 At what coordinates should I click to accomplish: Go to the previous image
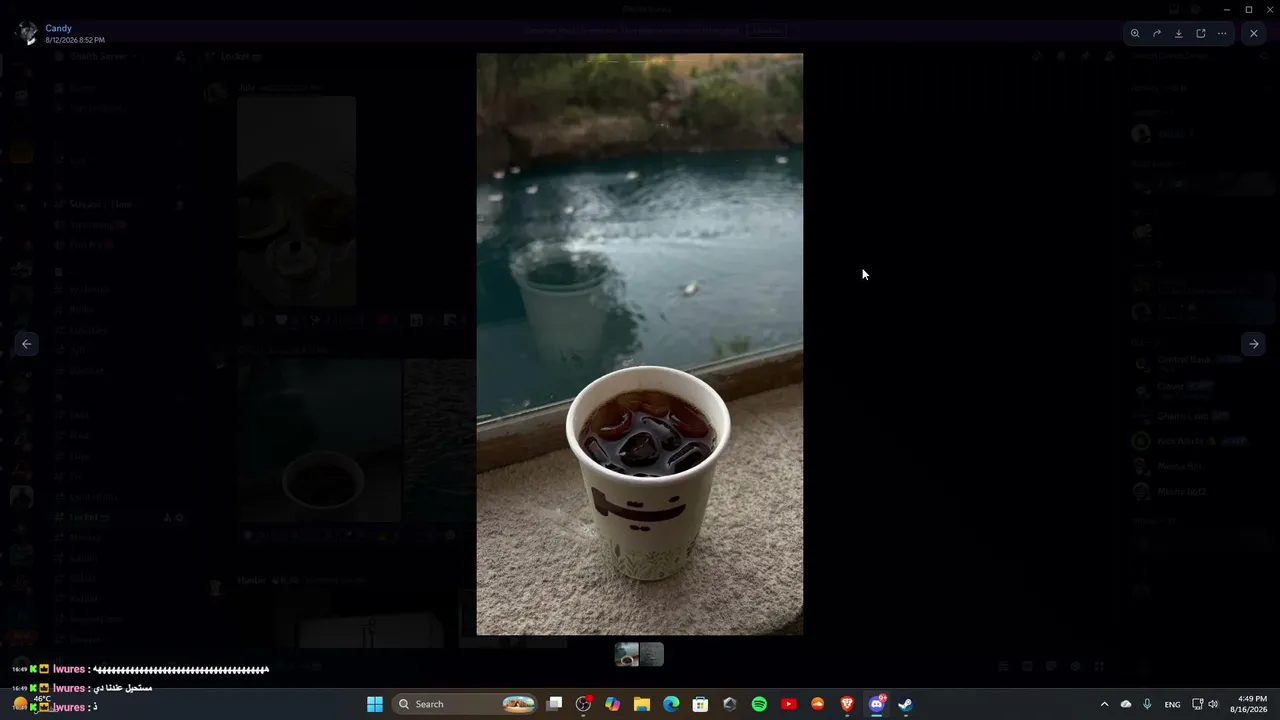(27, 344)
